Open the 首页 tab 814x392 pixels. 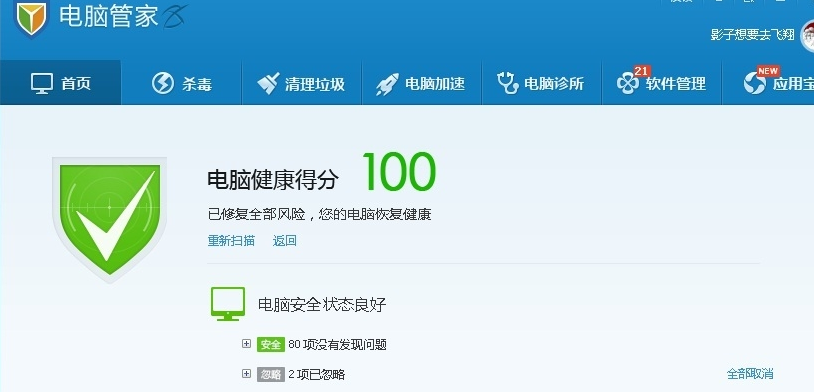61,83
